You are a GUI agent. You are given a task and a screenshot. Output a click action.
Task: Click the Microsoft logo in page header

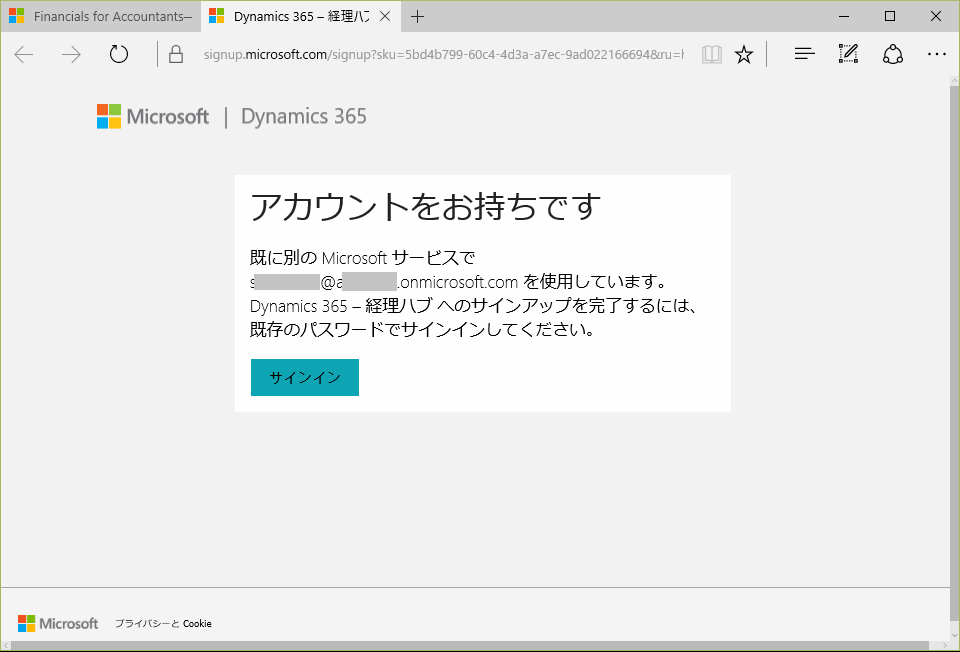(153, 116)
